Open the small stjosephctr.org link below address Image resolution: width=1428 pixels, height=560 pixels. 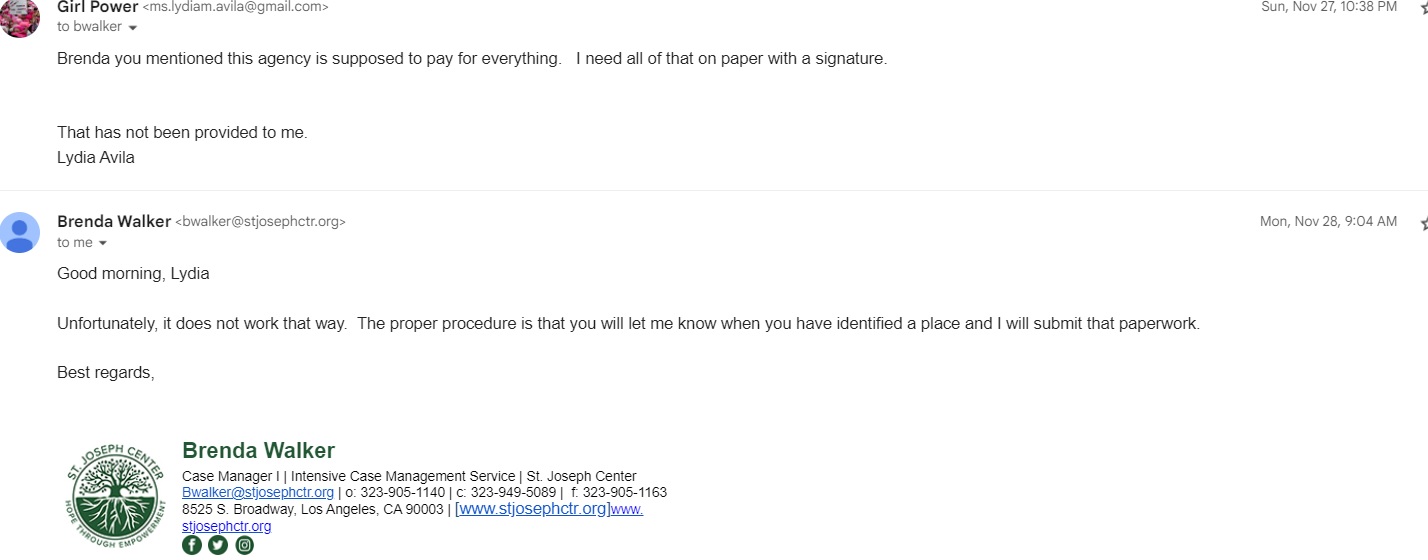[x=226, y=526]
